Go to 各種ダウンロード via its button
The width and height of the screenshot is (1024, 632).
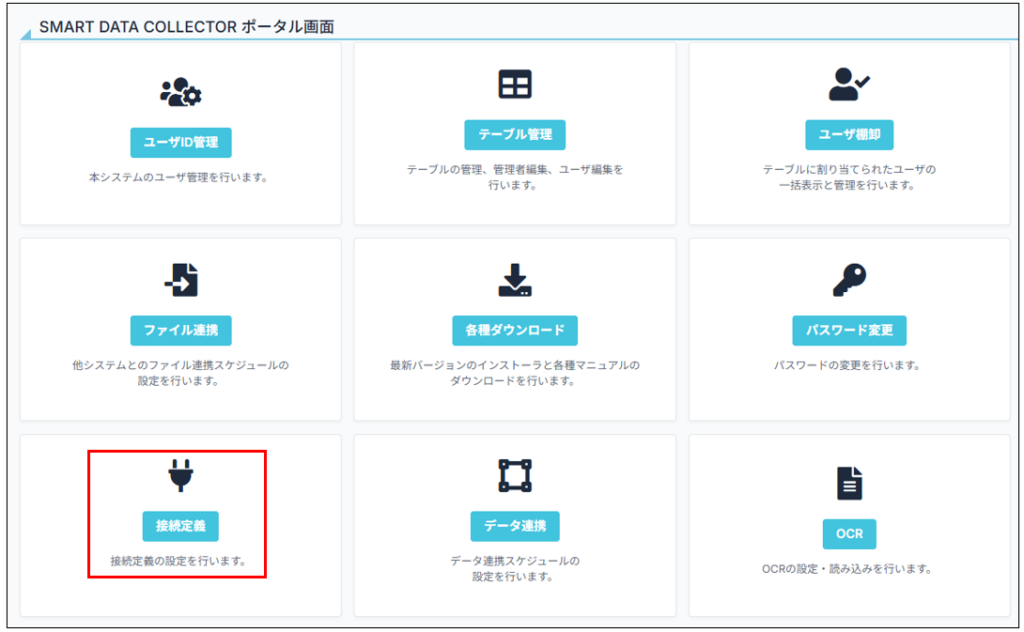tap(515, 330)
